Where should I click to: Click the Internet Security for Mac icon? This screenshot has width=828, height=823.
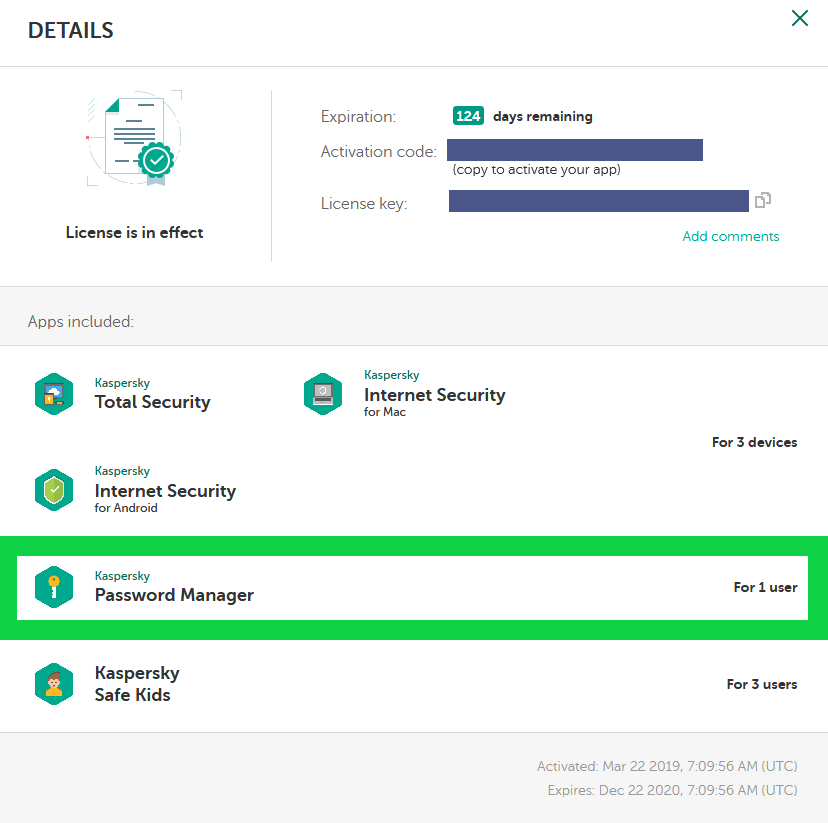323,394
